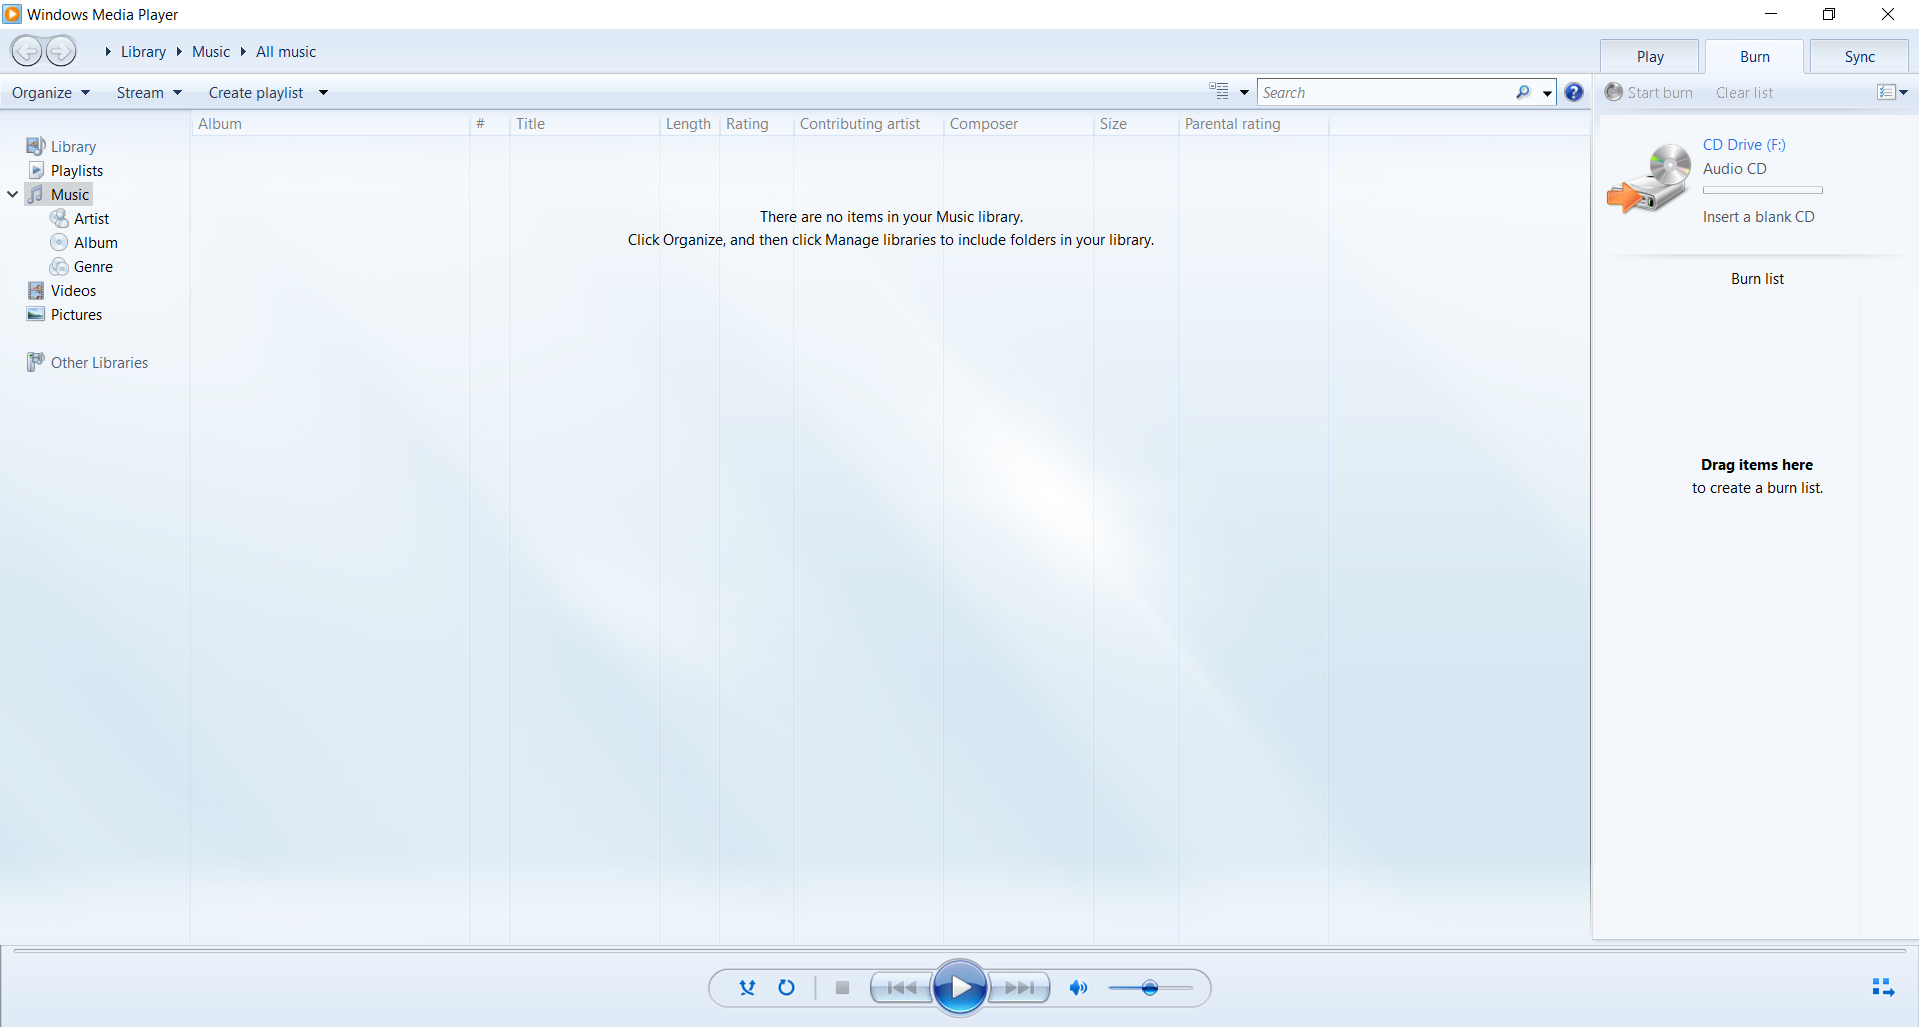This screenshot has width=1919, height=1027.
Task: Toggle repeat mode
Action: pos(787,988)
